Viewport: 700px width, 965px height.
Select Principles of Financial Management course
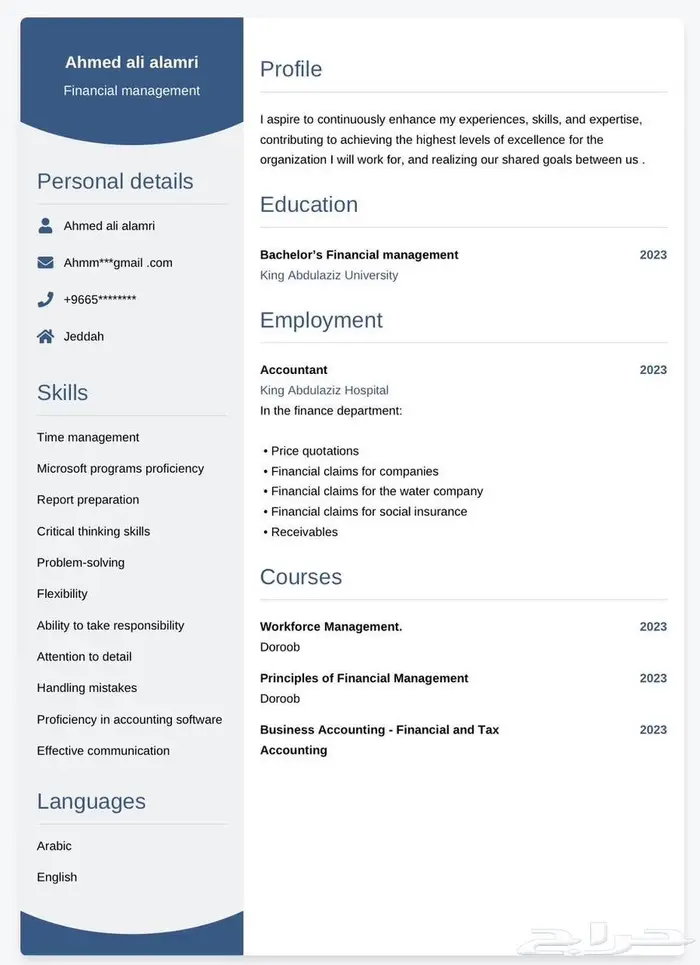click(364, 678)
